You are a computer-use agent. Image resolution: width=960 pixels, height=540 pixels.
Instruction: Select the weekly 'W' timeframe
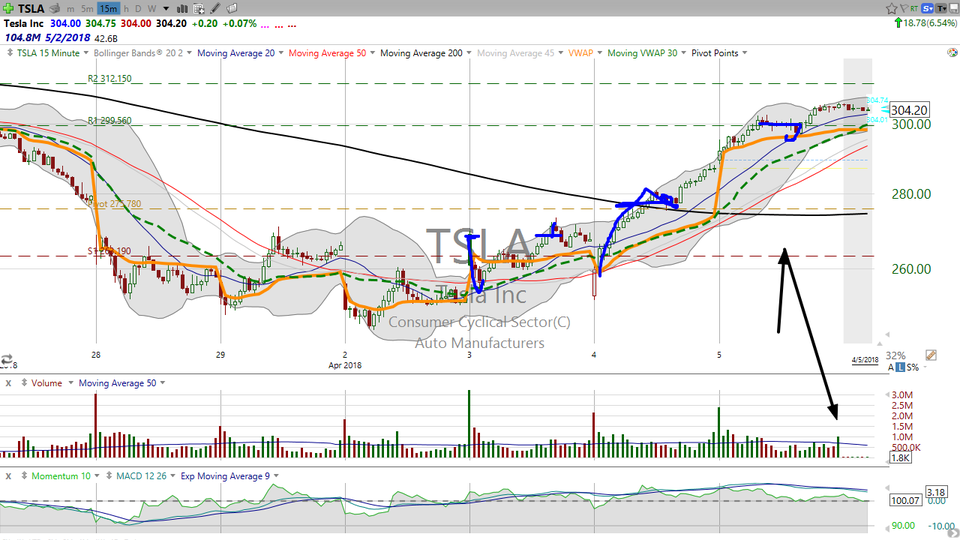[151, 9]
